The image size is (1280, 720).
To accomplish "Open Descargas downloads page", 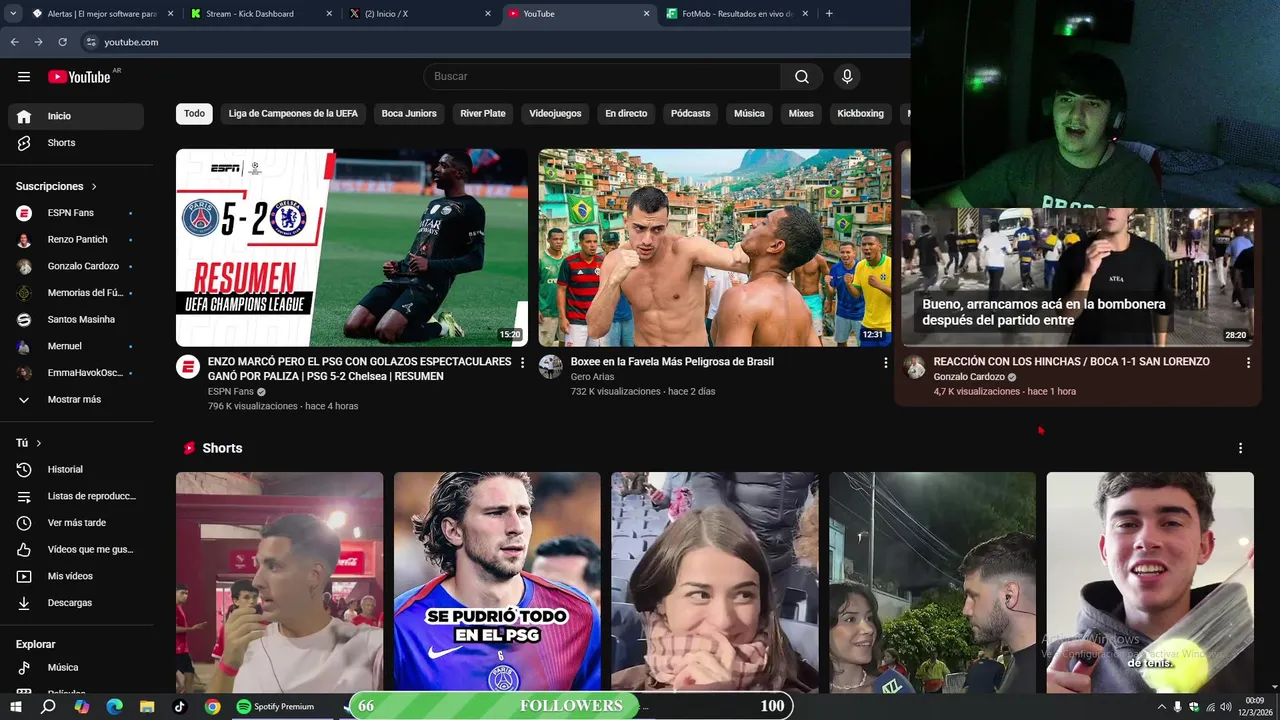I will [76, 603].
